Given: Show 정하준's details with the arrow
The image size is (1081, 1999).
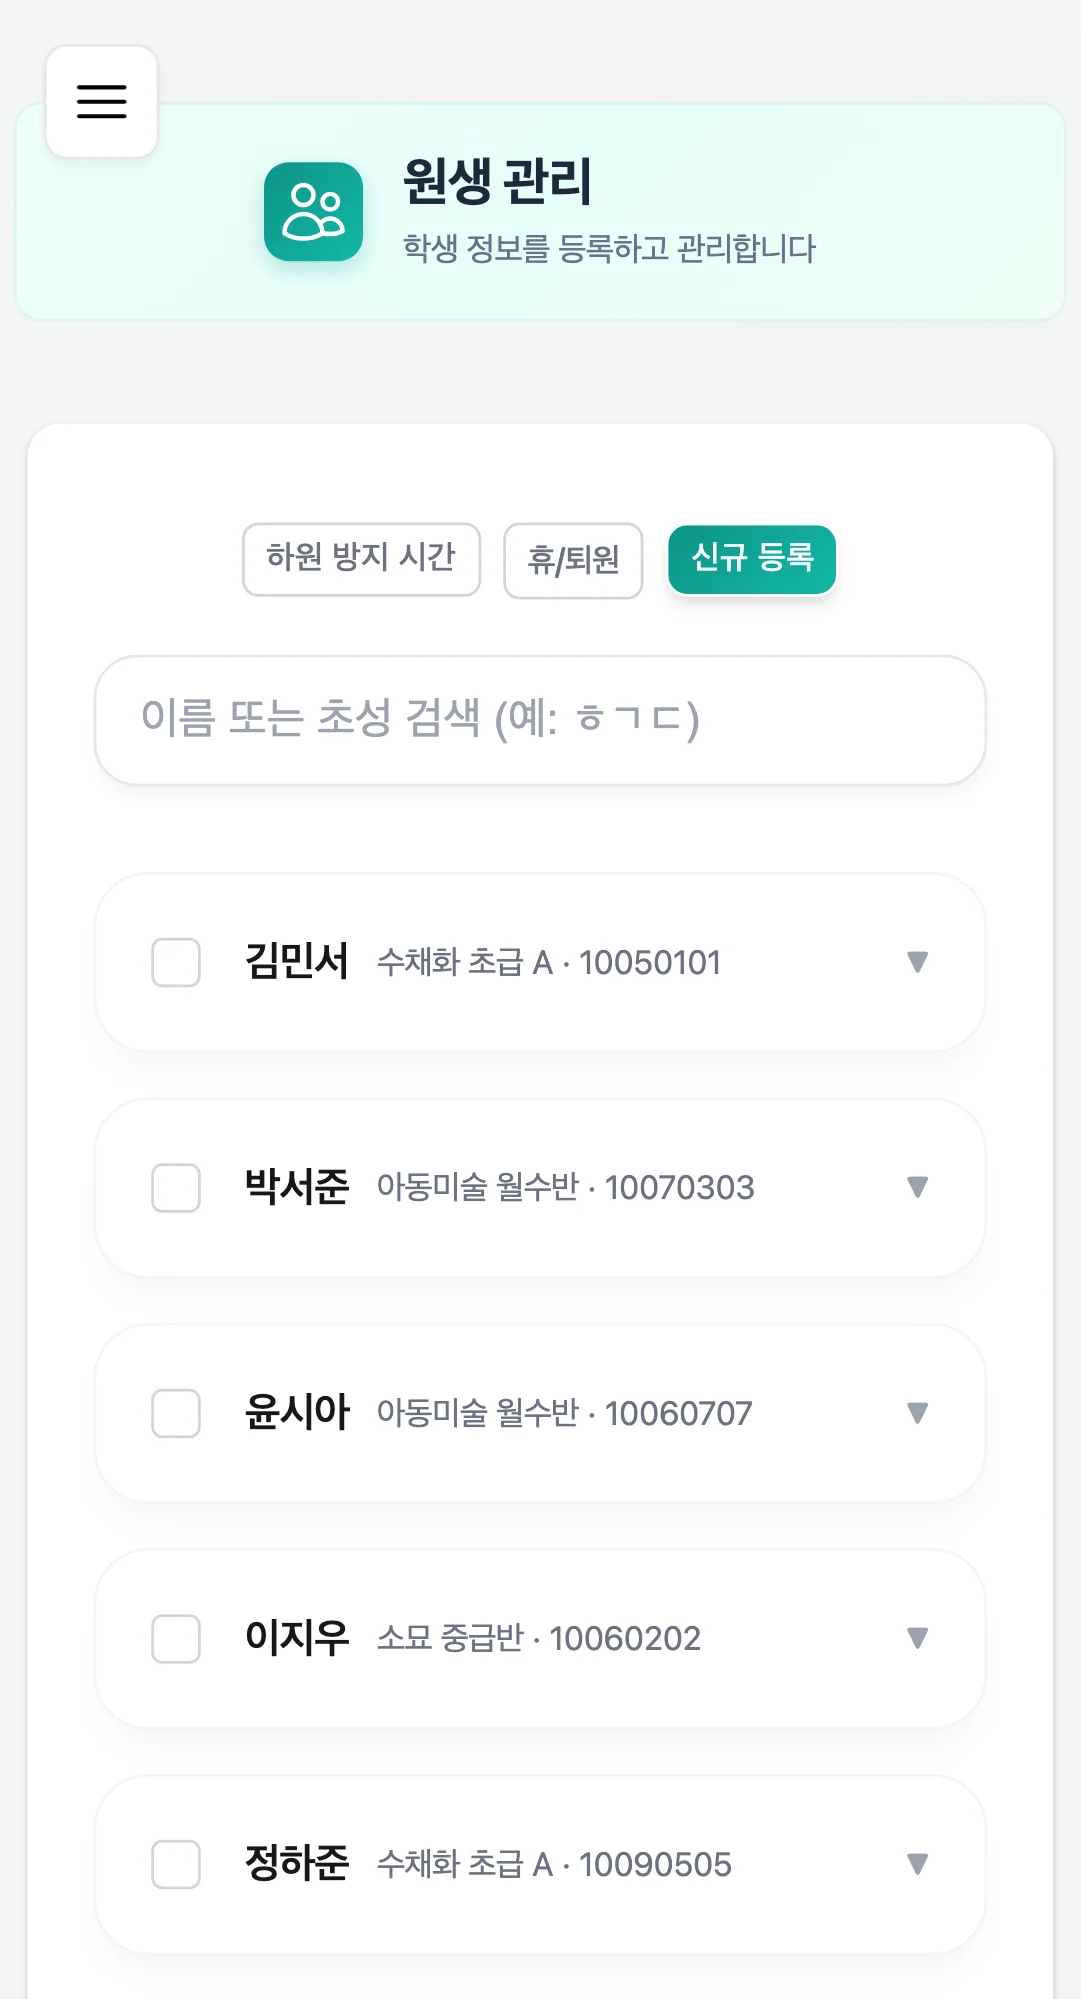Looking at the screenshot, I should [917, 1864].
